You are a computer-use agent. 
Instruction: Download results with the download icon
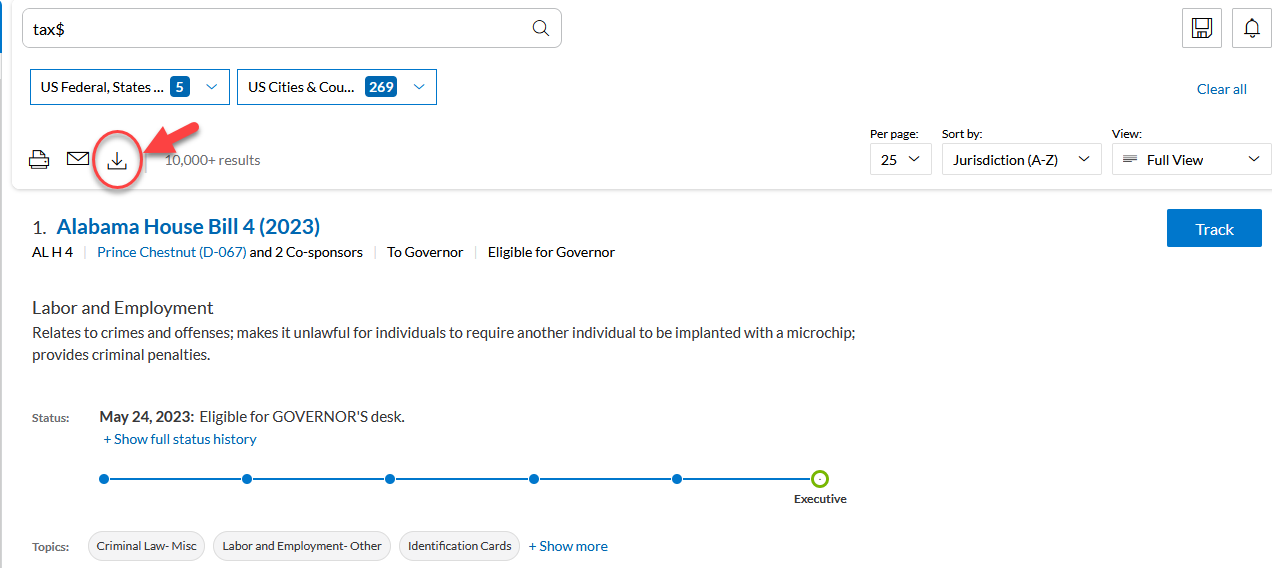click(x=117, y=160)
